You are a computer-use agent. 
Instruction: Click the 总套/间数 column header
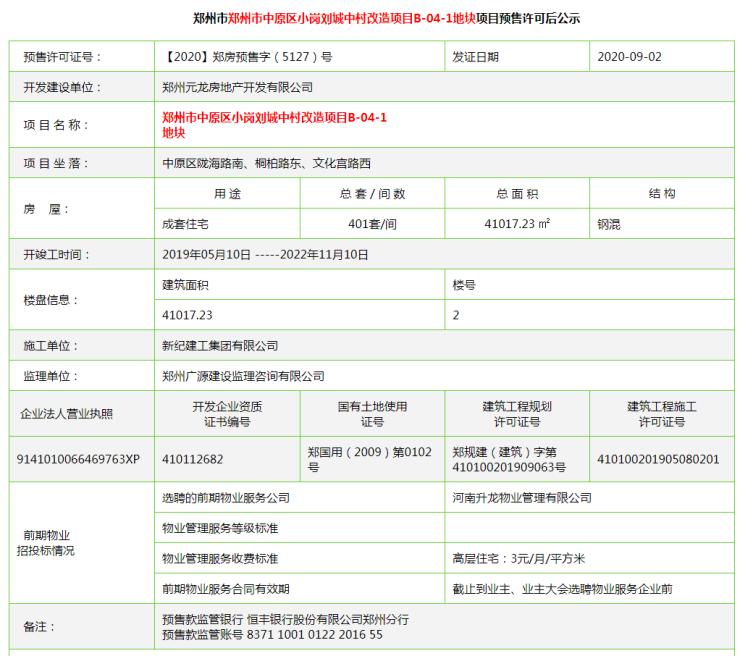[x=372, y=193]
